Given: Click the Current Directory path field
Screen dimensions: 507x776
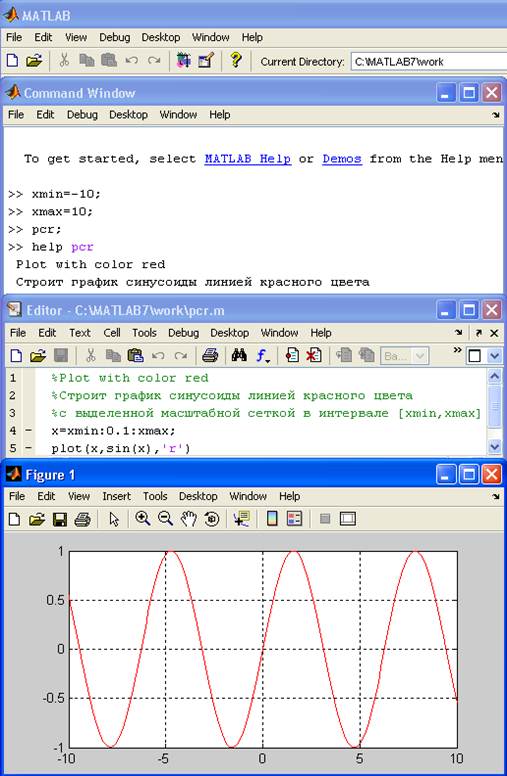Looking at the screenshot, I should tap(429, 62).
